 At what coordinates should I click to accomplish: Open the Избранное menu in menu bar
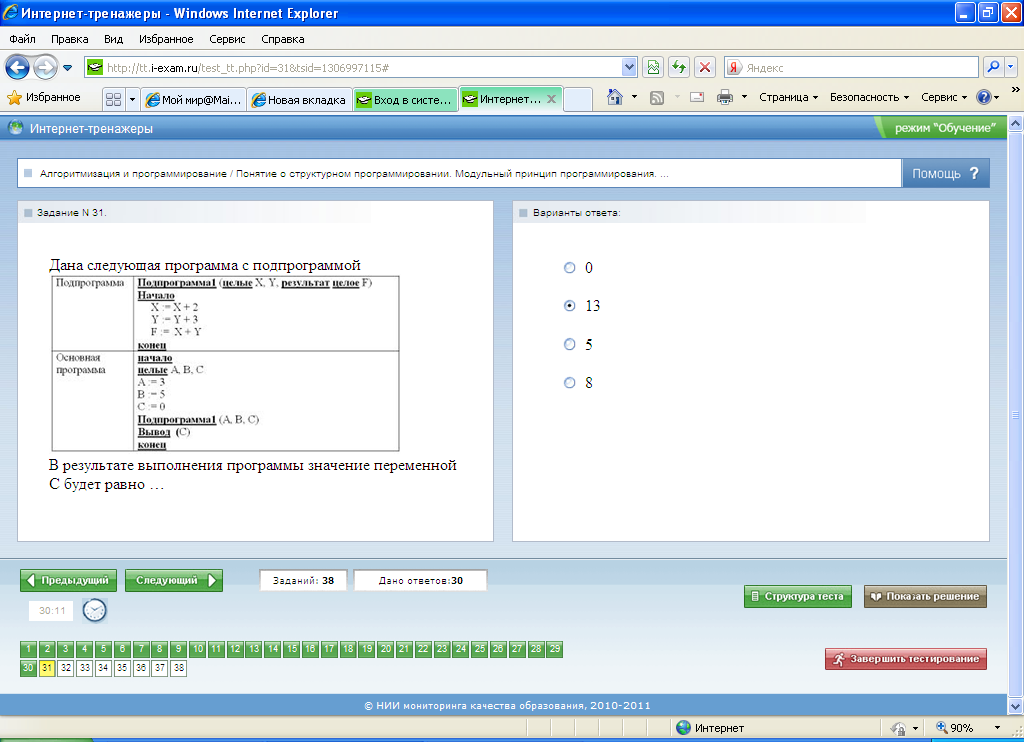[x=166, y=39]
